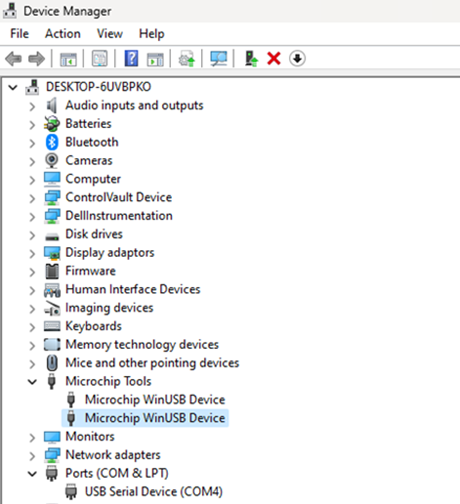Image resolution: width=460 pixels, height=504 pixels.
Task: Expand the Network adapters category
Action: (x=32, y=456)
